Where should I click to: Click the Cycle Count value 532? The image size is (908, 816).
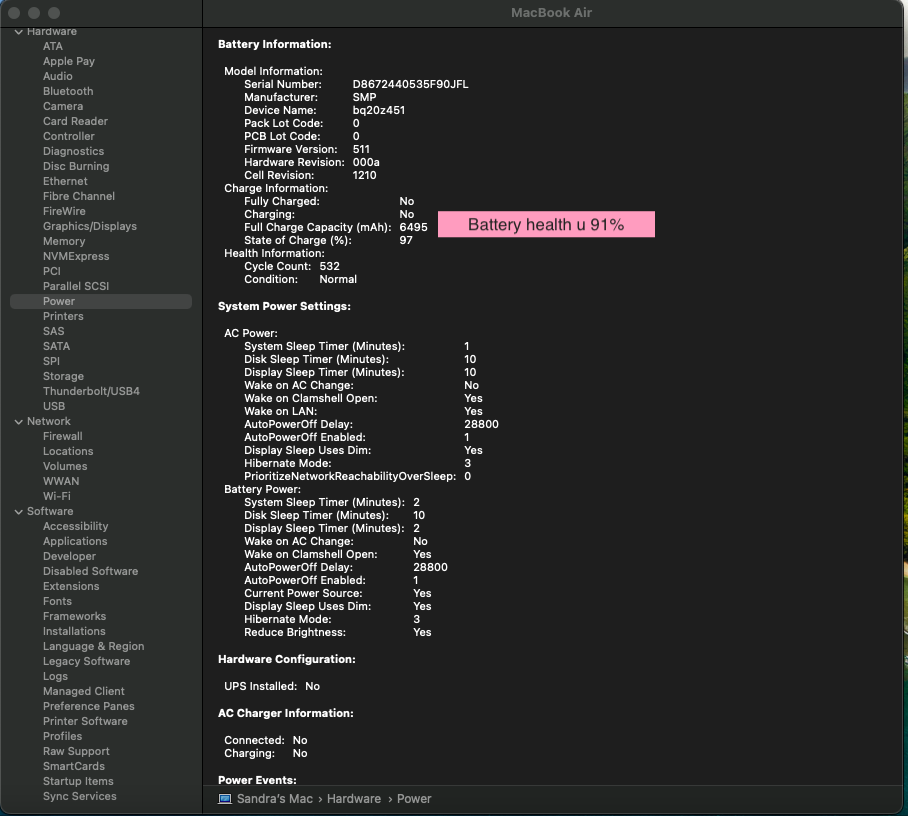pos(329,266)
